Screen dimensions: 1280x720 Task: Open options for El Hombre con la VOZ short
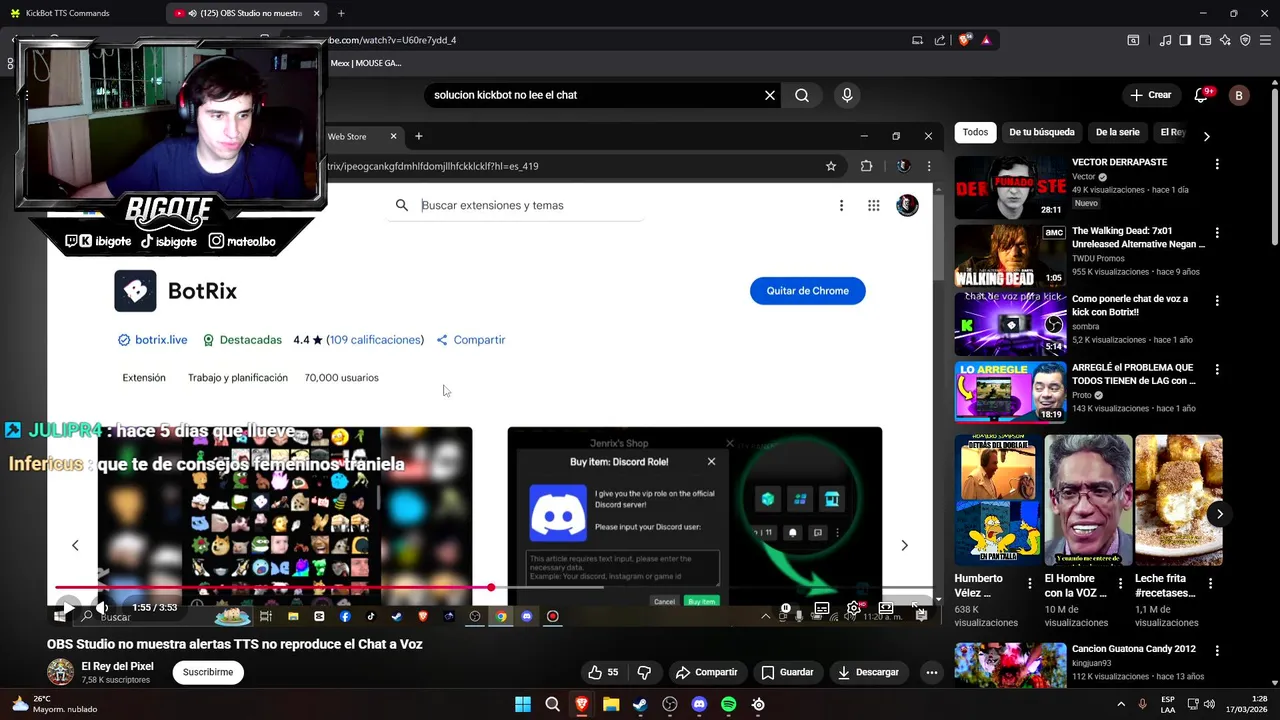click(x=1120, y=583)
